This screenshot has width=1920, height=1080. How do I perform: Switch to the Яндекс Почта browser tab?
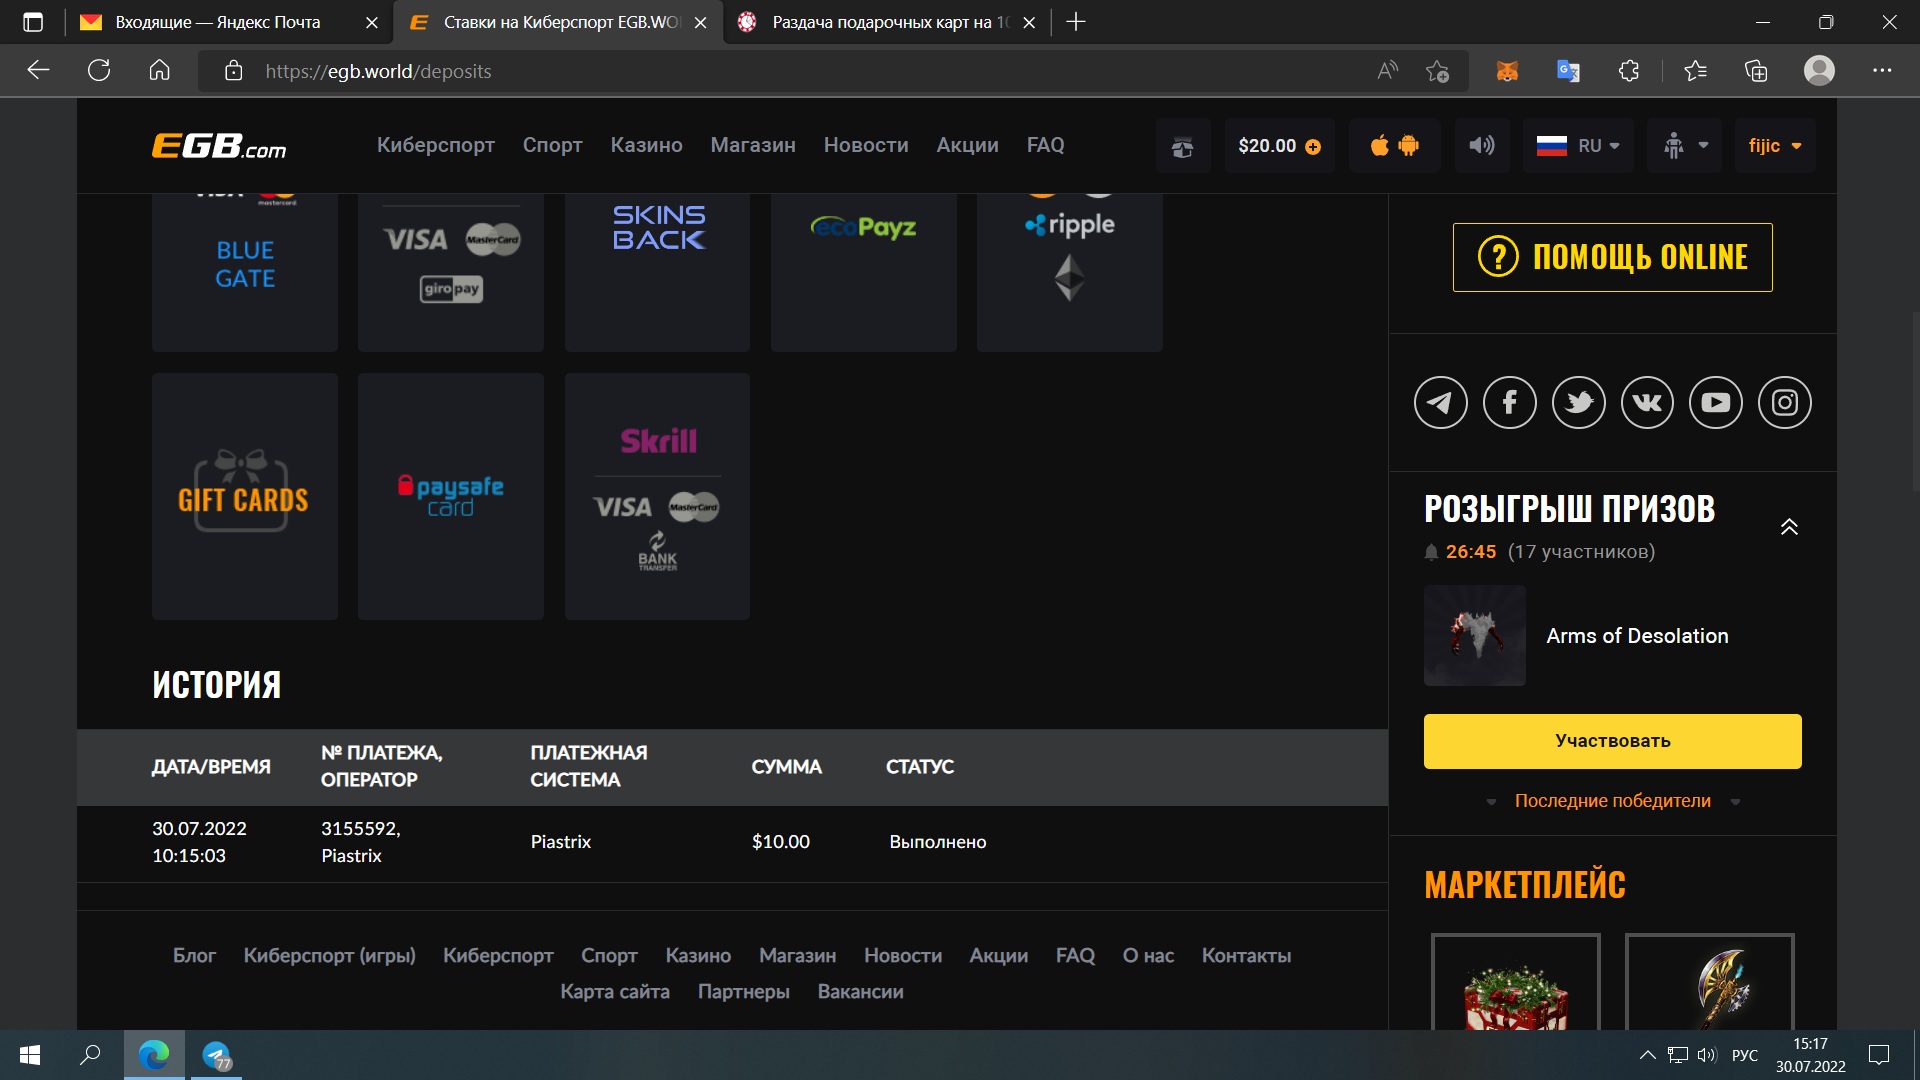point(218,22)
